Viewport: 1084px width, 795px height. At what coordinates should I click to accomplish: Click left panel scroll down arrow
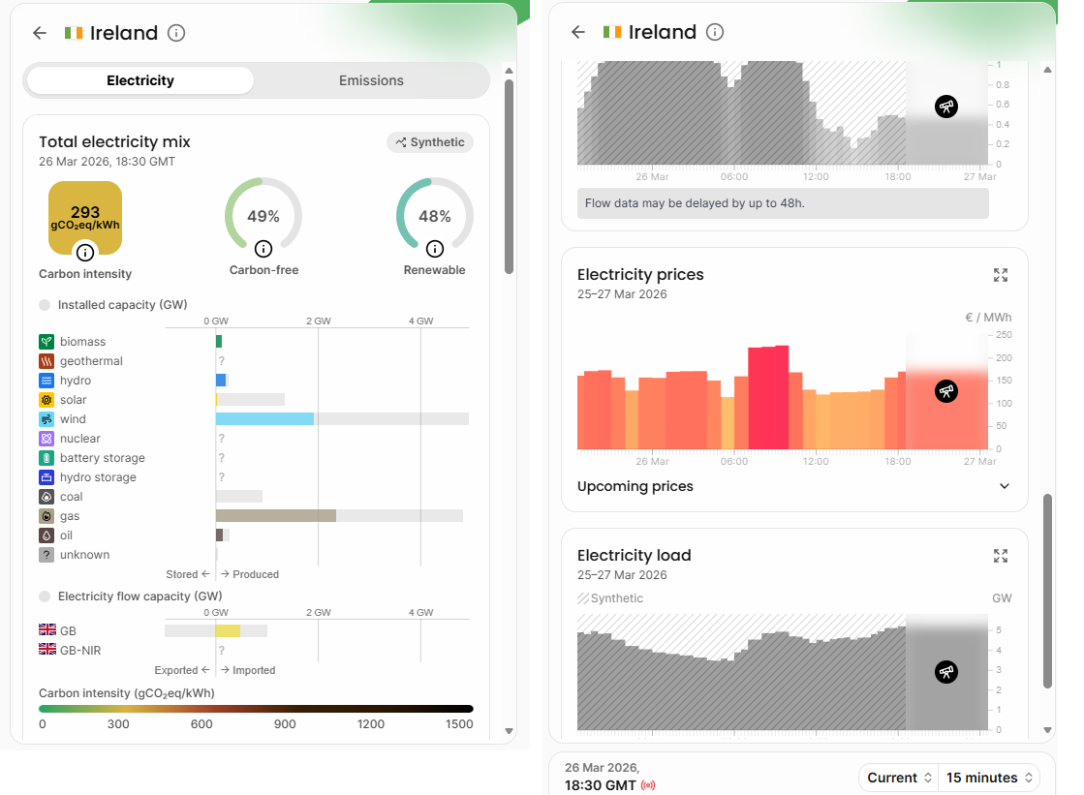click(x=509, y=731)
